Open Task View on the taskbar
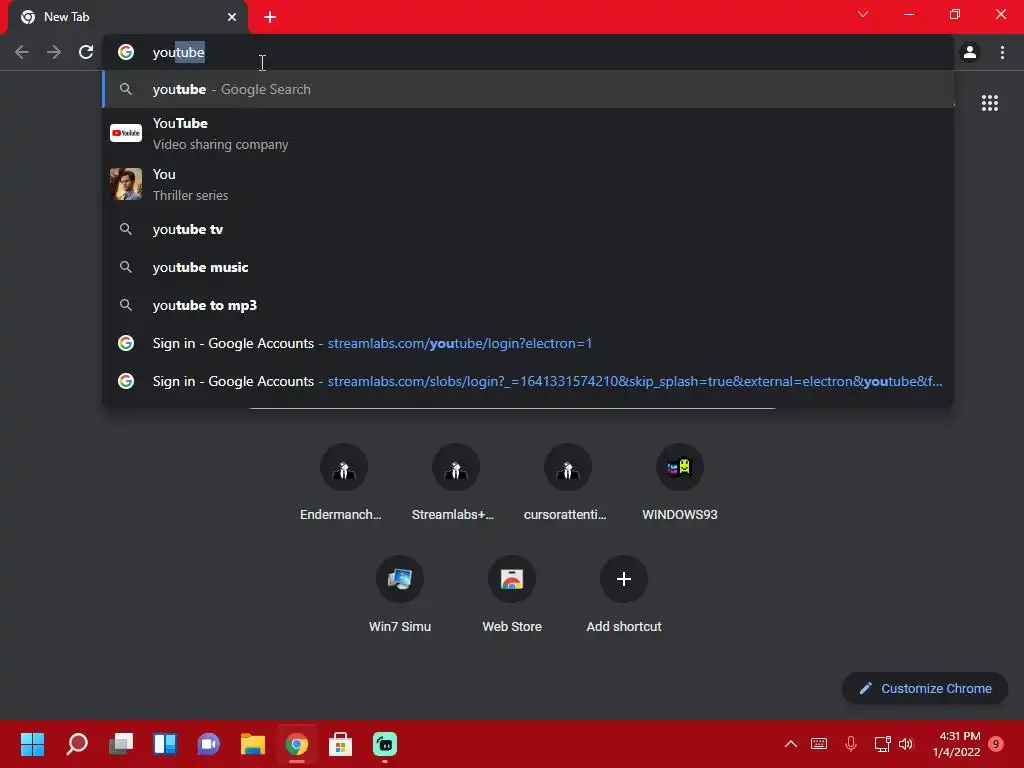 click(121, 744)
